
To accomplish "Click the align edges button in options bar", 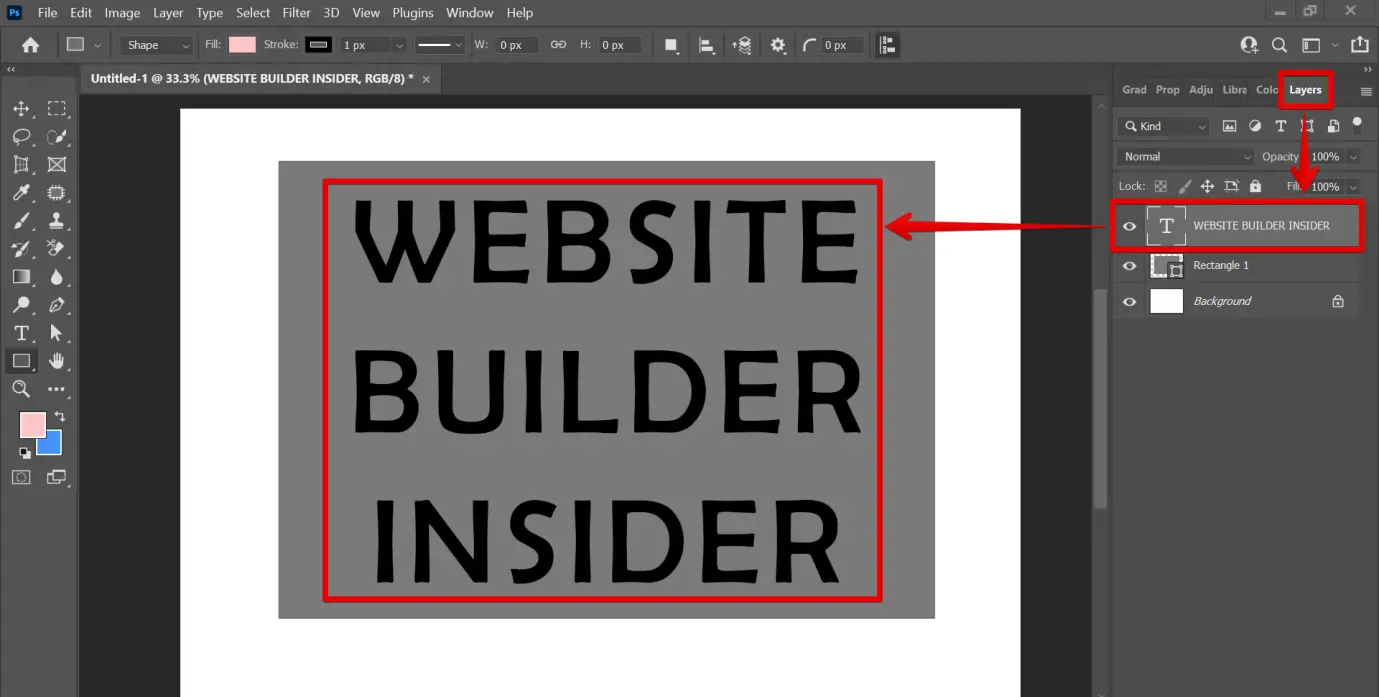I will point(886,44).
